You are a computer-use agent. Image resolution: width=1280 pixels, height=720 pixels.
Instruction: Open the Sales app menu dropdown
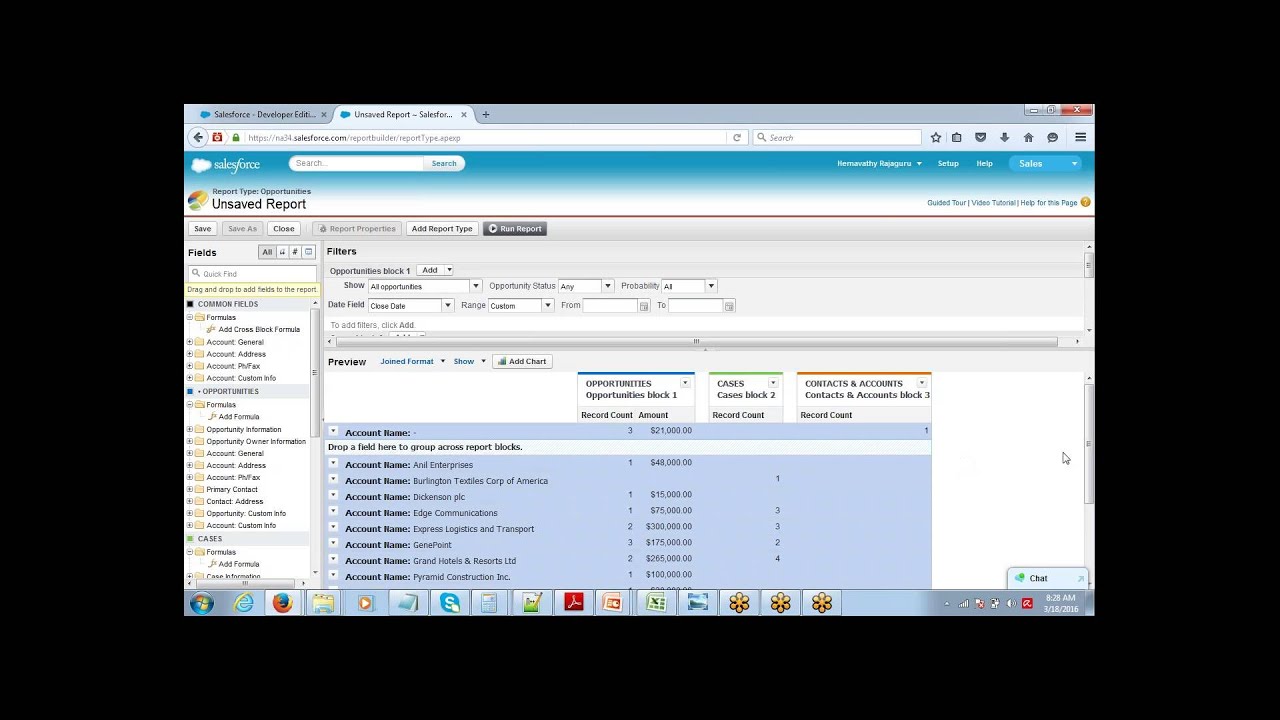1045,164
